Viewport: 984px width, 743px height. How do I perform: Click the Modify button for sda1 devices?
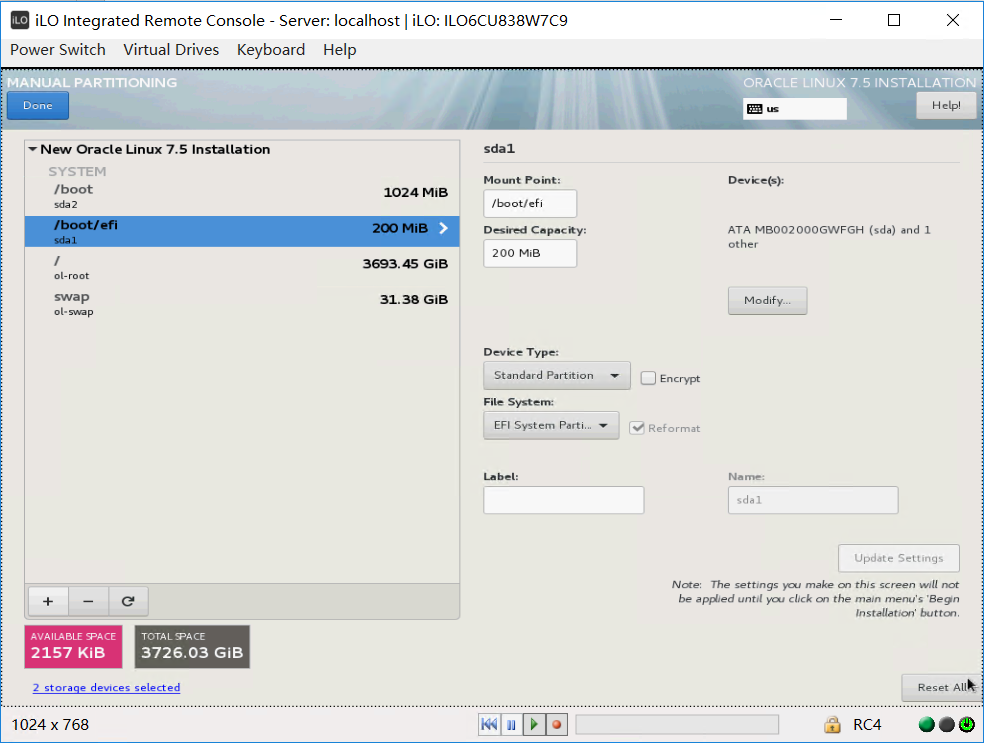tap(767, 300)
